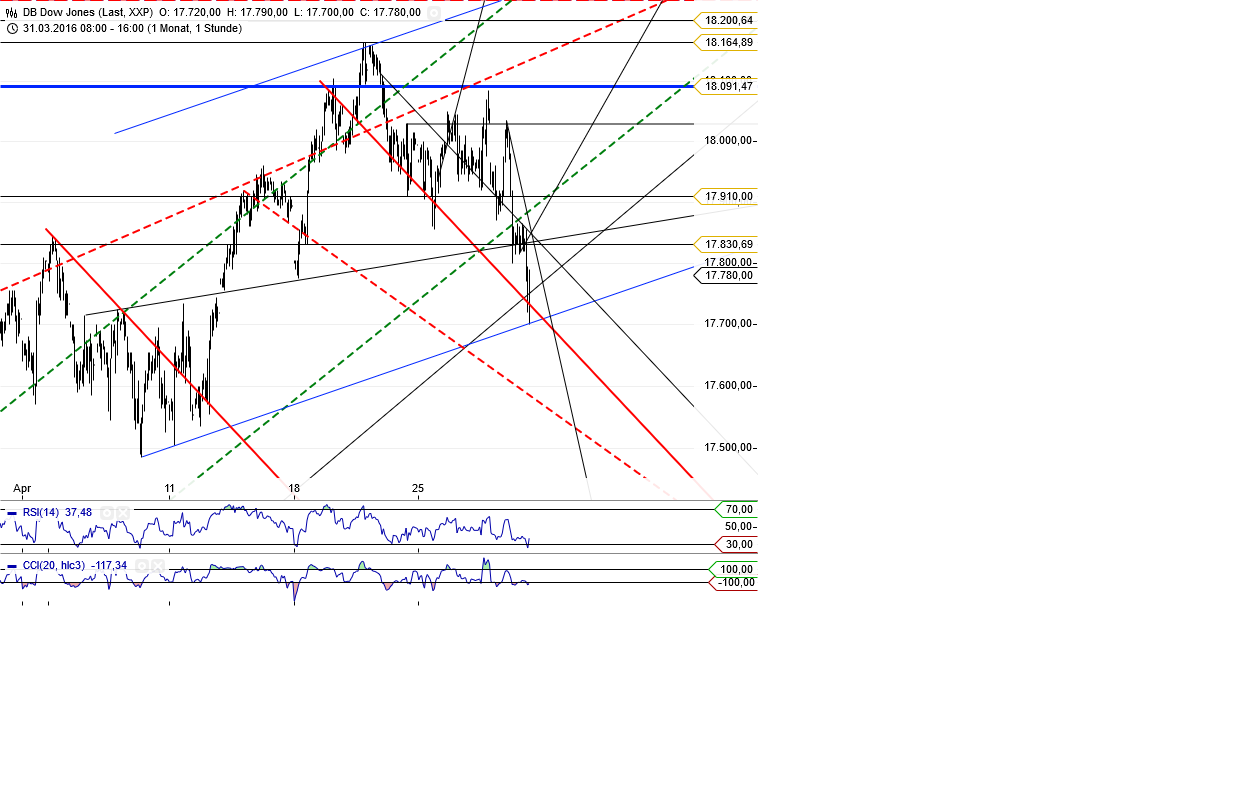
Task: Remove the RSI(14) indicator with its X icon
Action: pos(123,513)
